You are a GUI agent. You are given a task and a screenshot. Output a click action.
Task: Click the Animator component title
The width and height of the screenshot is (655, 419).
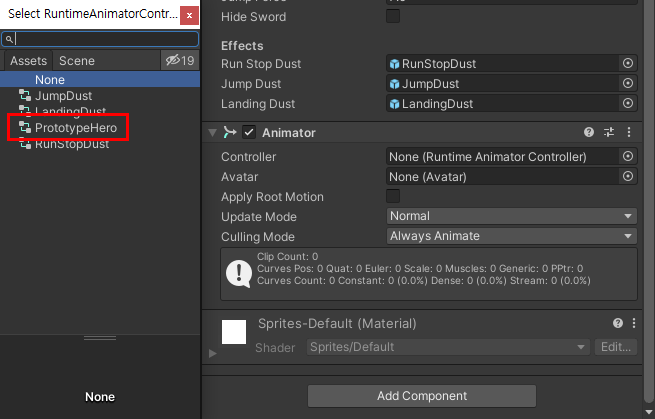point(289,133)
